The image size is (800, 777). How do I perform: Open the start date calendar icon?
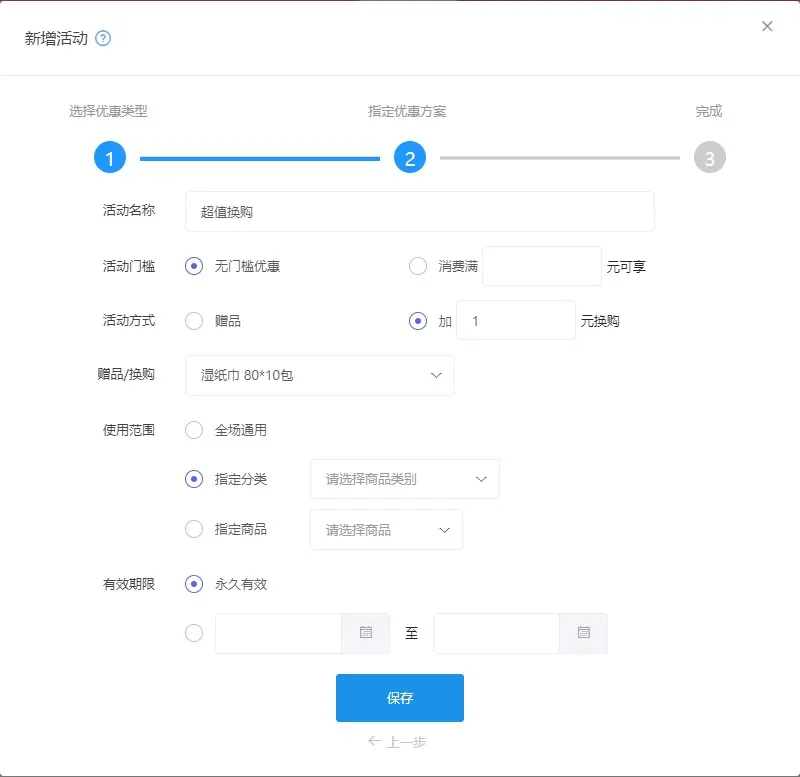365,633
